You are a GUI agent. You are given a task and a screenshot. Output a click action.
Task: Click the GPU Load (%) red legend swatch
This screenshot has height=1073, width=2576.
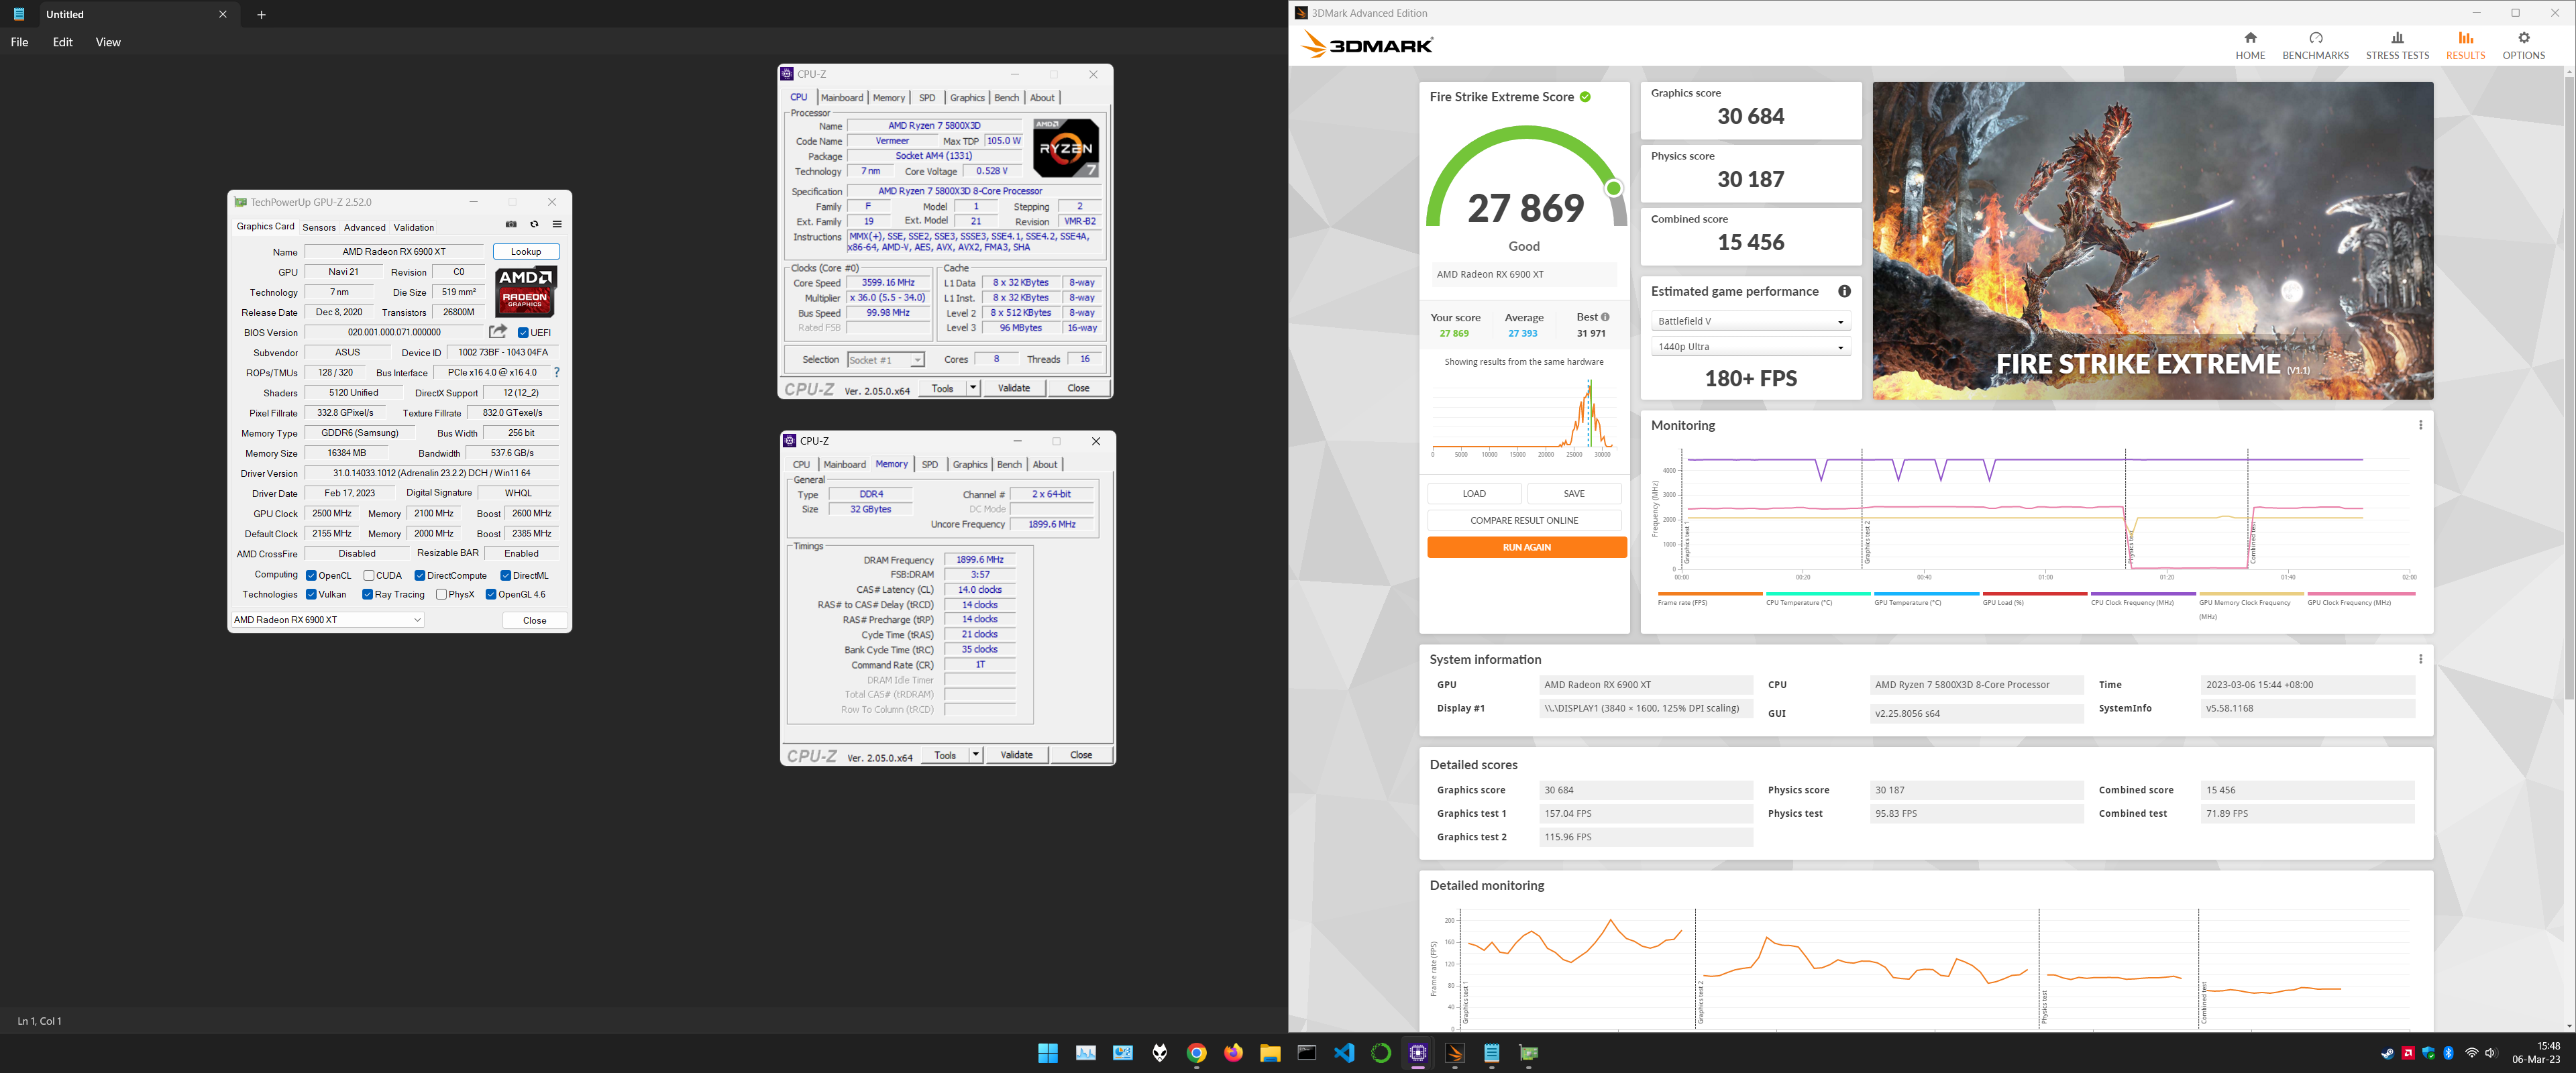(x=2034, y=594)
